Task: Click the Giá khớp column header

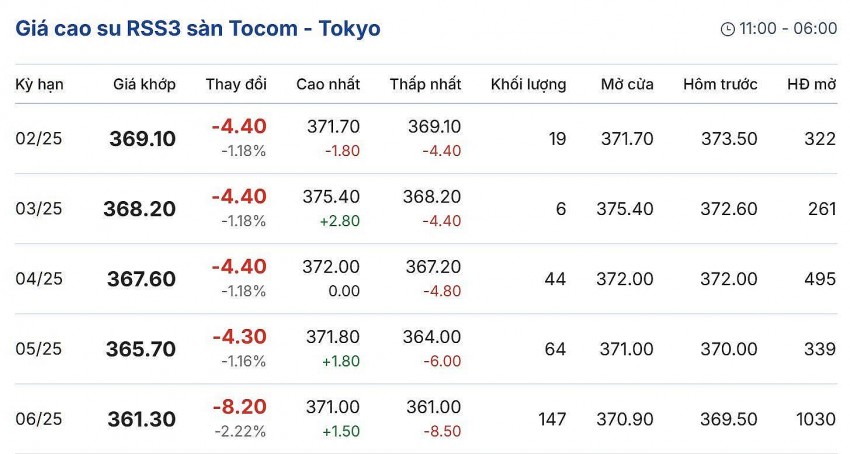Action: point(145,84)
